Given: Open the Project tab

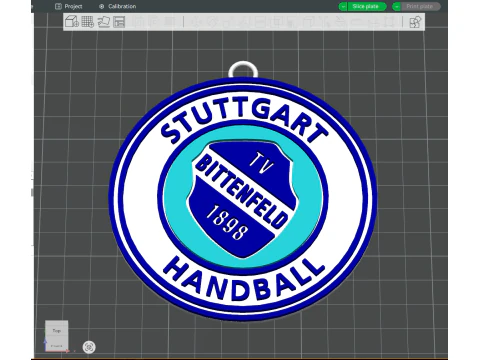Looking at the screenshot, I should pos(69,6).
